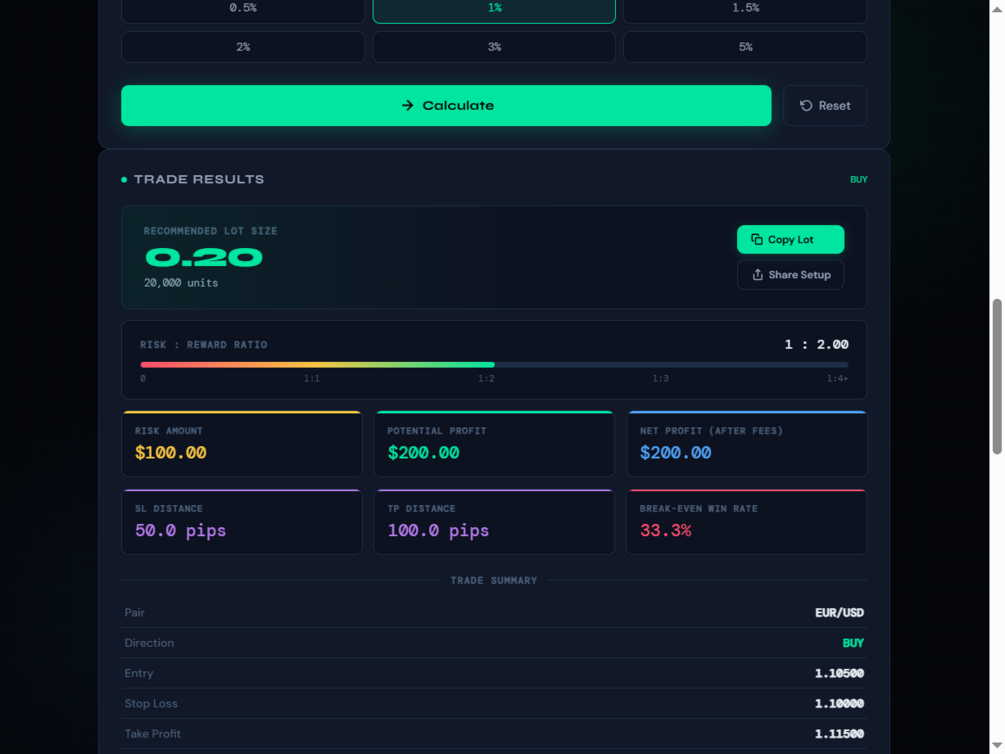Click the EUR/USD pair value
Screen dimensions: 1005x754
(x=839, y=613)
